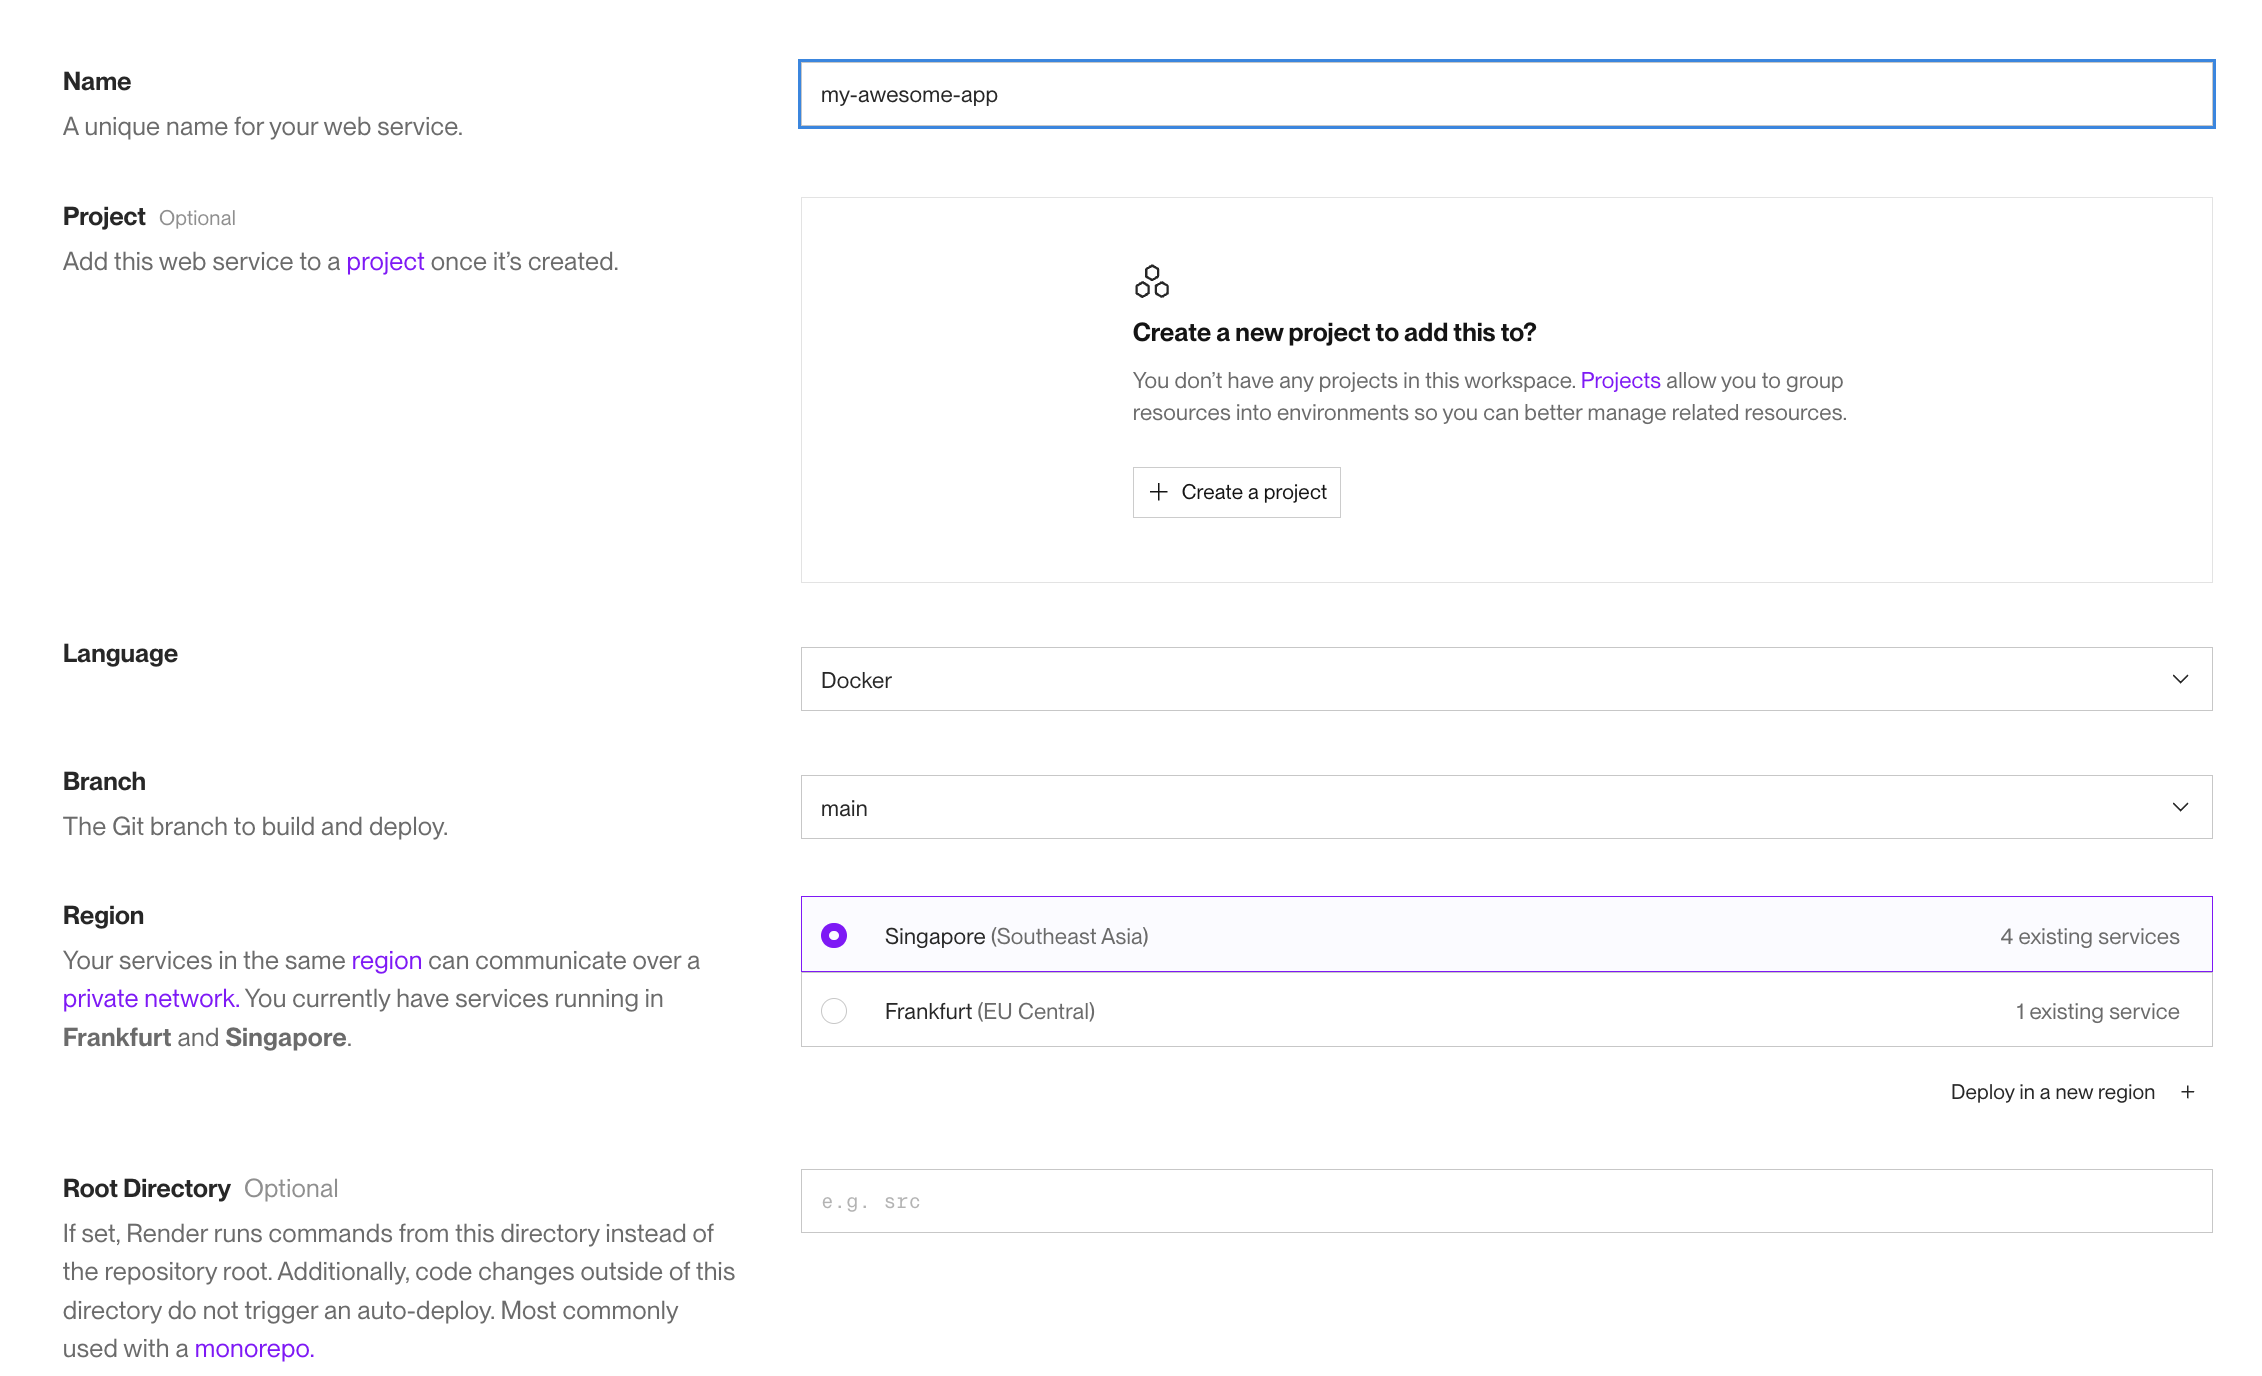This screenshot has height=1376, width=2262.
Task: Click the plus icon next to Deploy in a new region
Action: [2188, 1092]
